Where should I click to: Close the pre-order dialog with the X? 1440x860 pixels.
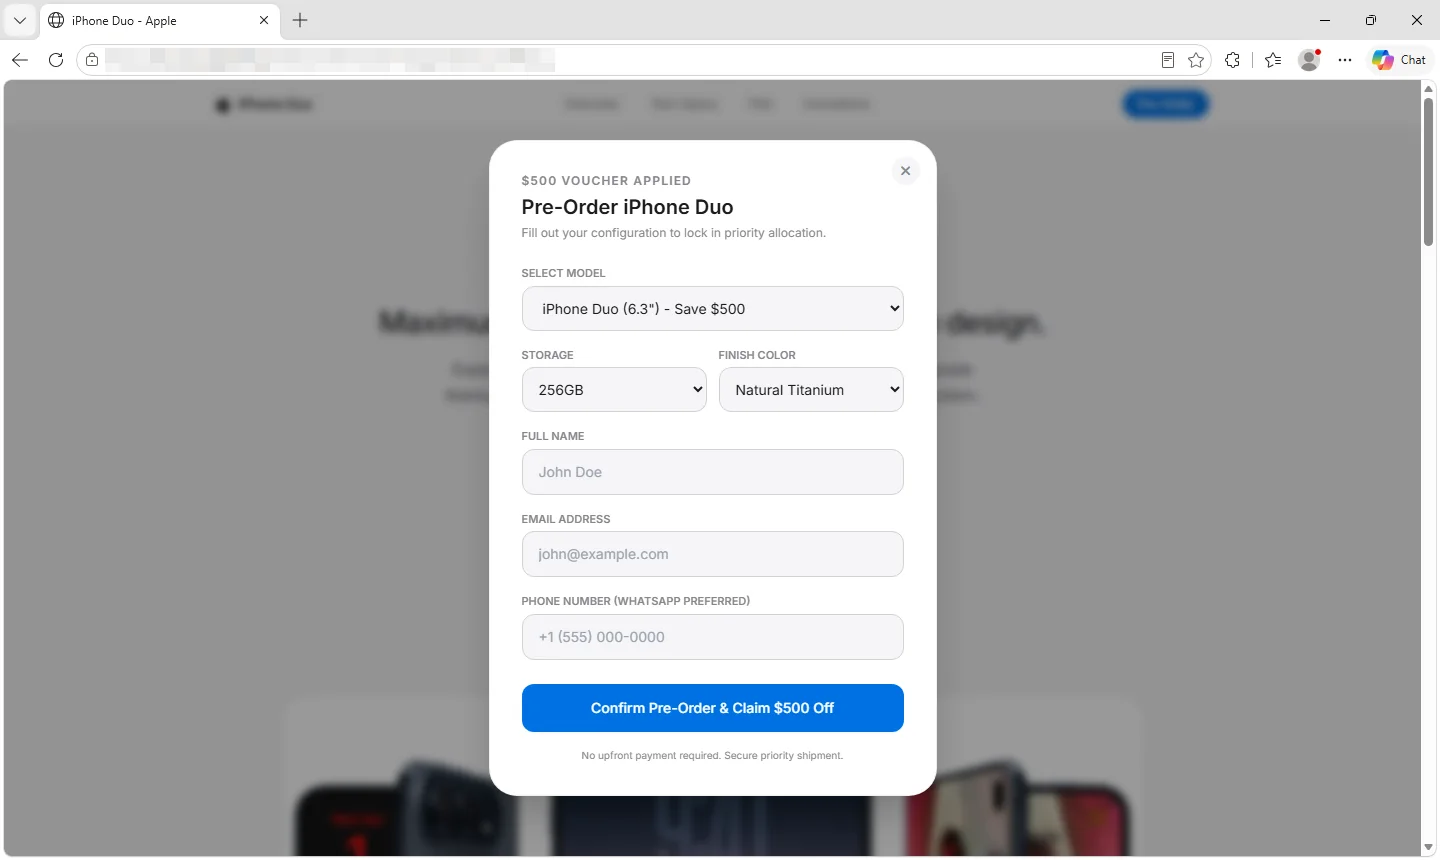[905, 171]
